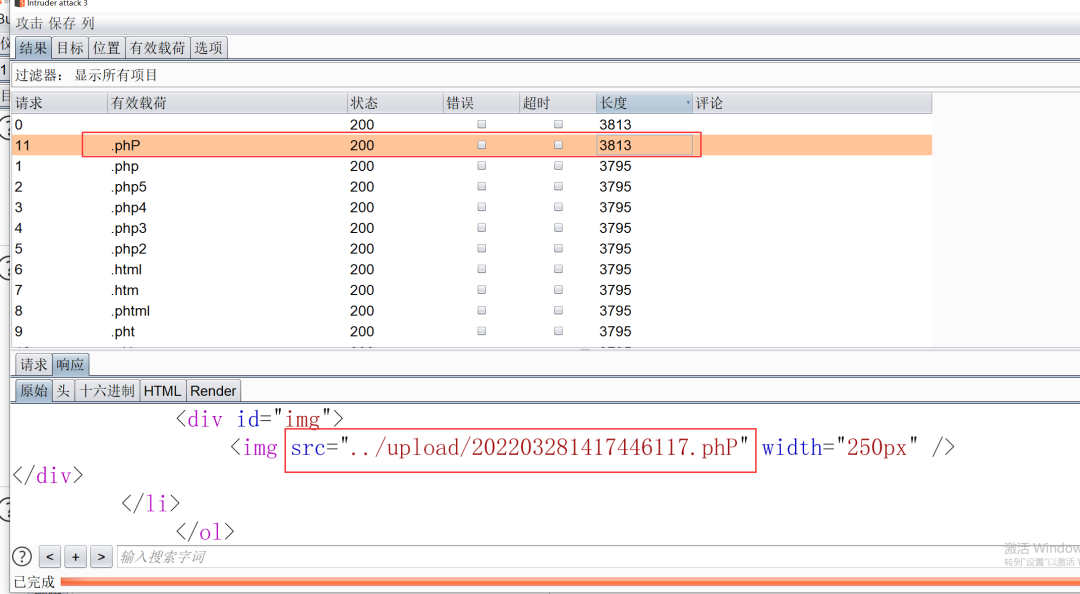Click the sort arrow in 长度 column header
Image resolution: width=1080 pixels, height=594 pixels.
[x=687, y=103]
